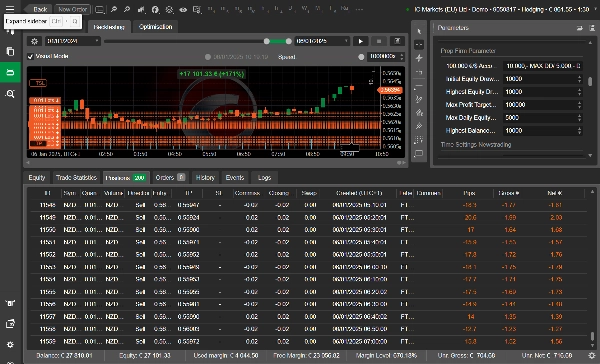Image resolution: width=600 pixels, height=364 pixels.
Task: Toggle the eye viewing options toolbar icon
Action: pyautogui.click(x=183, y=9)
